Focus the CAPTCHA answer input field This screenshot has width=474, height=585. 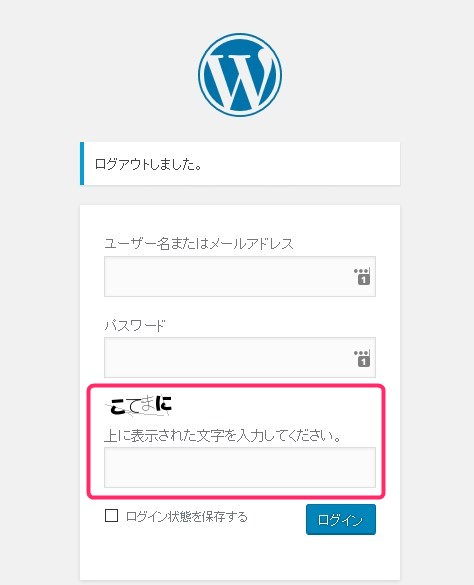(240, 467)
